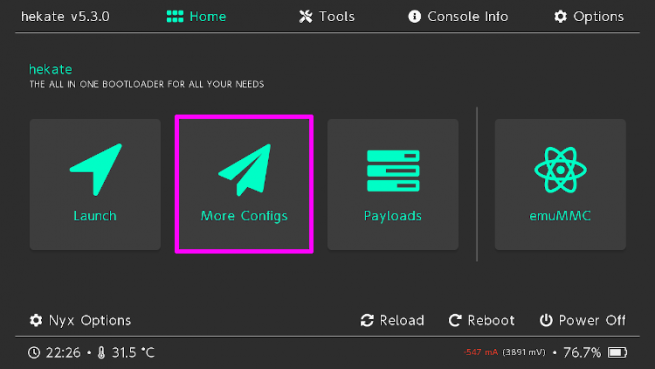Open the Options tab

(x=589, y=16)
